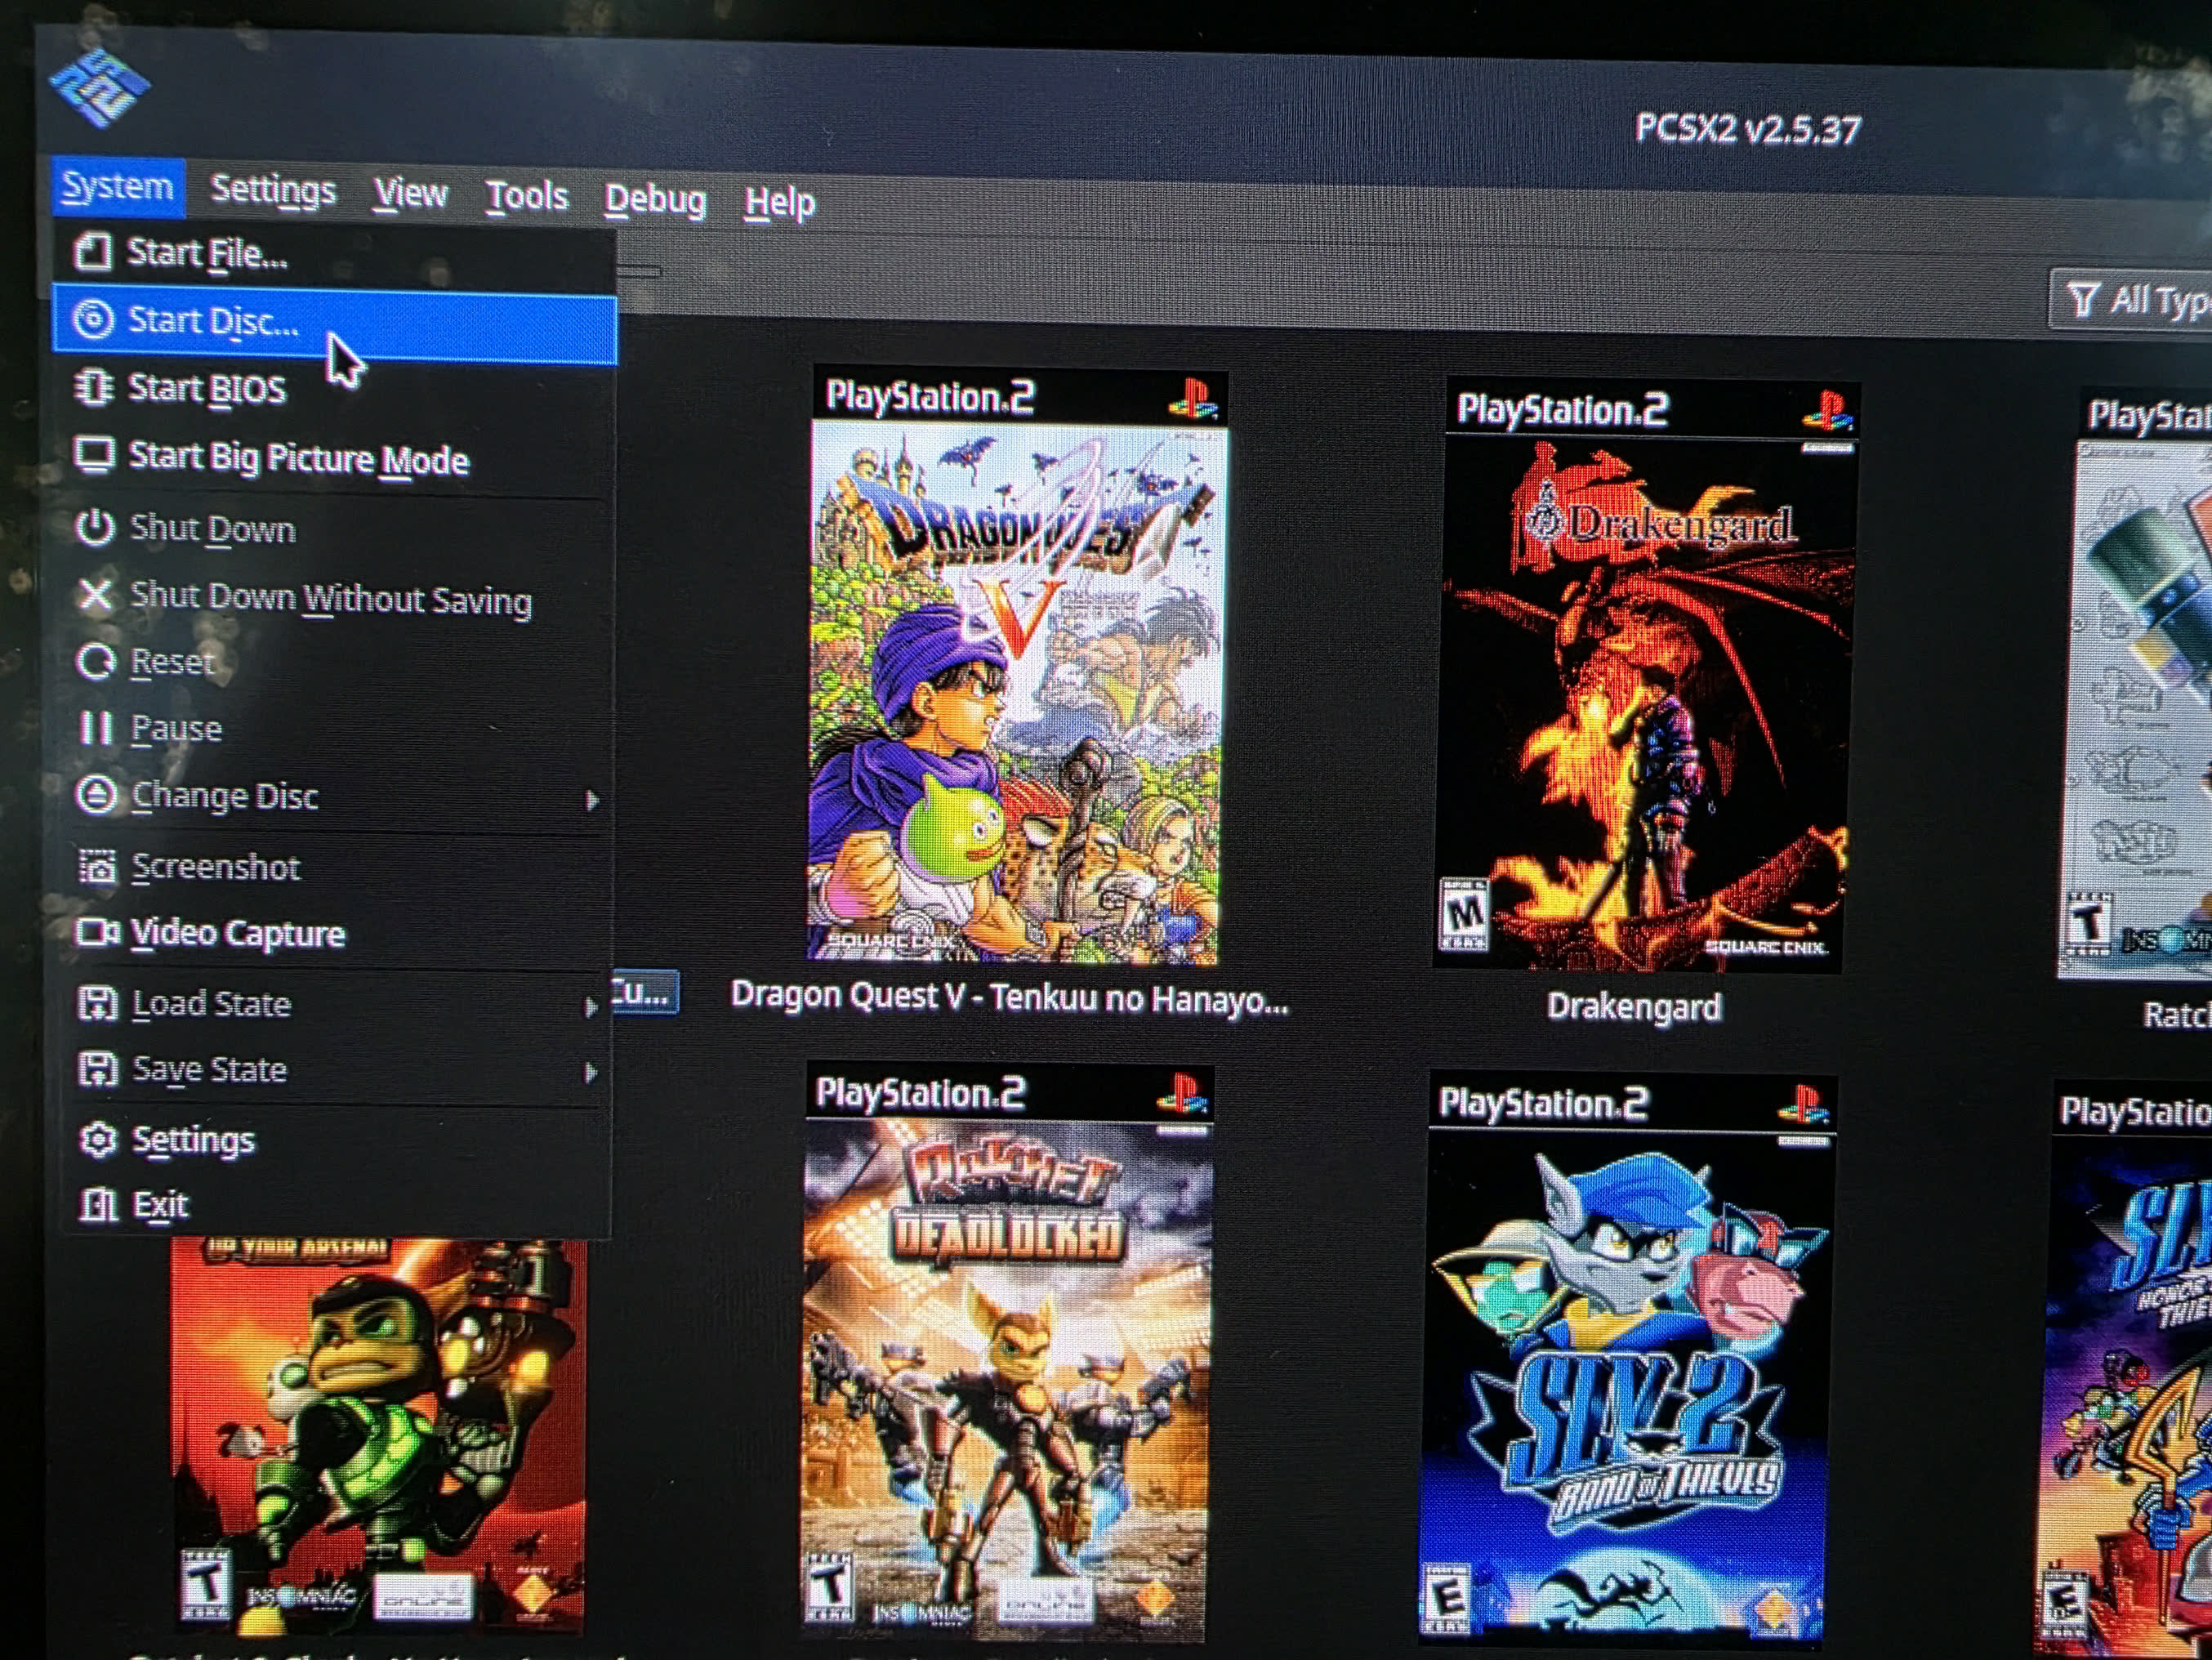
Task: Select Ratchet Deadlocked game cover
Action: point(1007,1353)
